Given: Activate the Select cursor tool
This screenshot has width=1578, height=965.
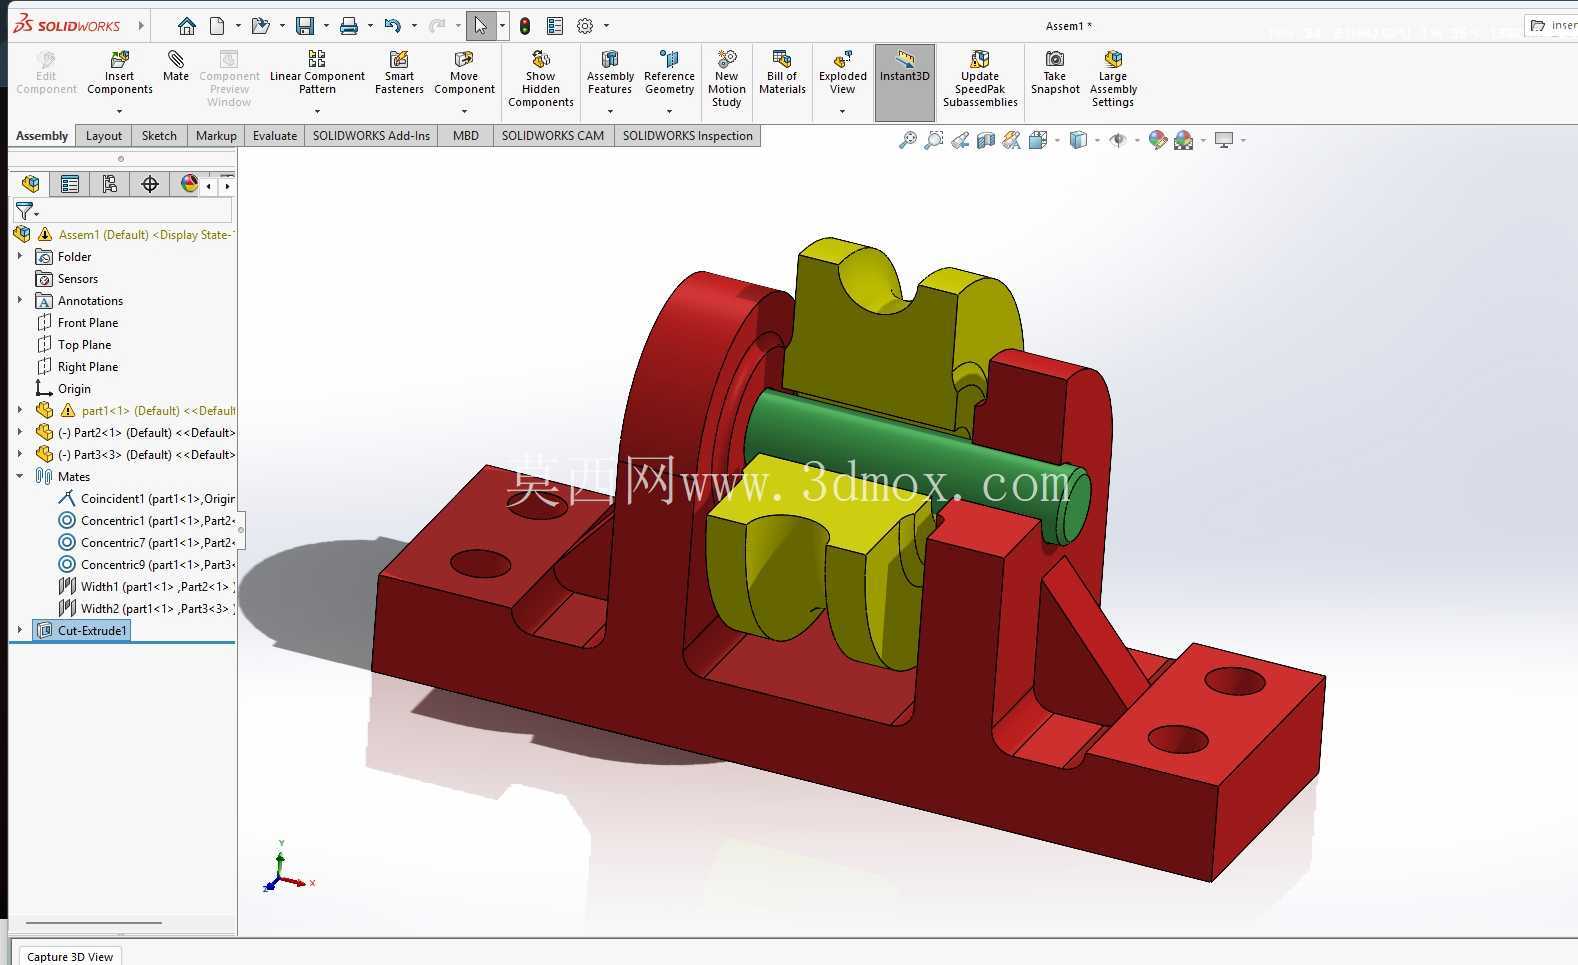Looking at the screenshot, I should (481, 26).
